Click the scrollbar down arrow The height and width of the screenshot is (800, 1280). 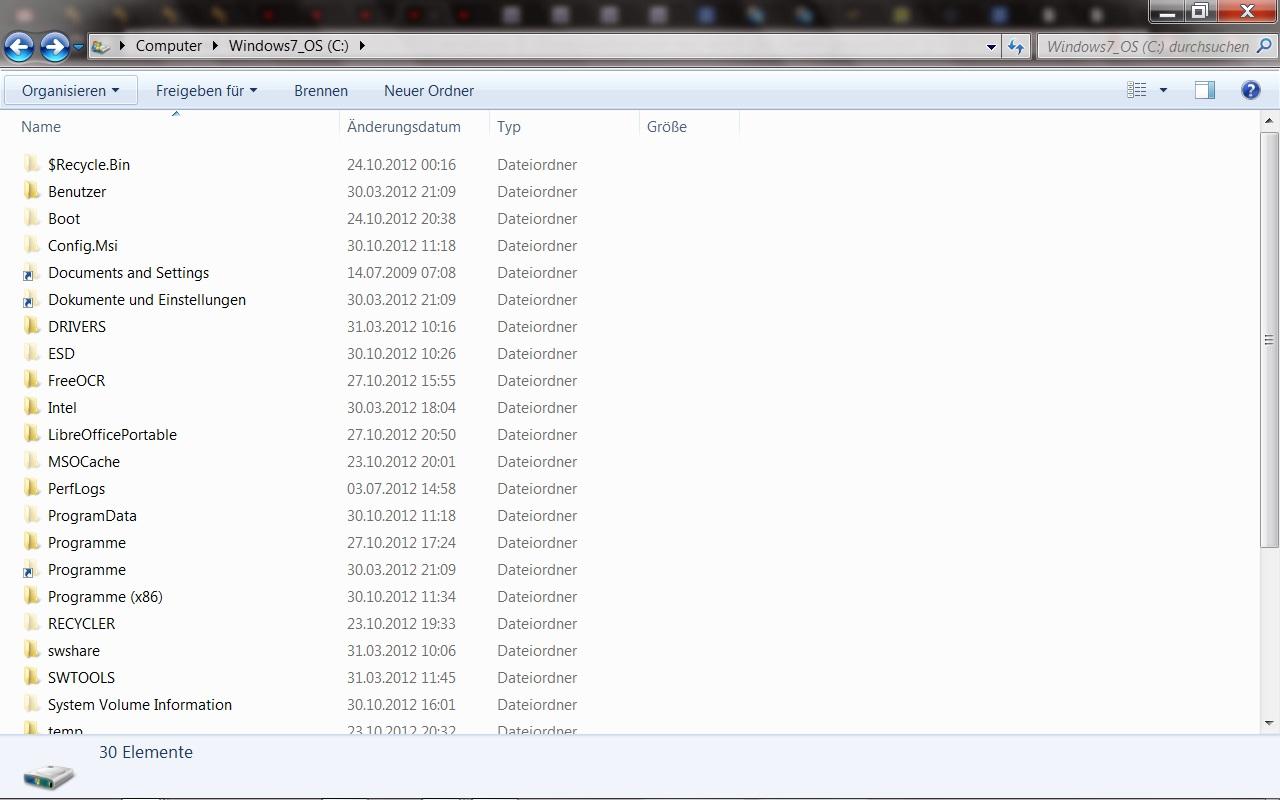coord(1269,723)
